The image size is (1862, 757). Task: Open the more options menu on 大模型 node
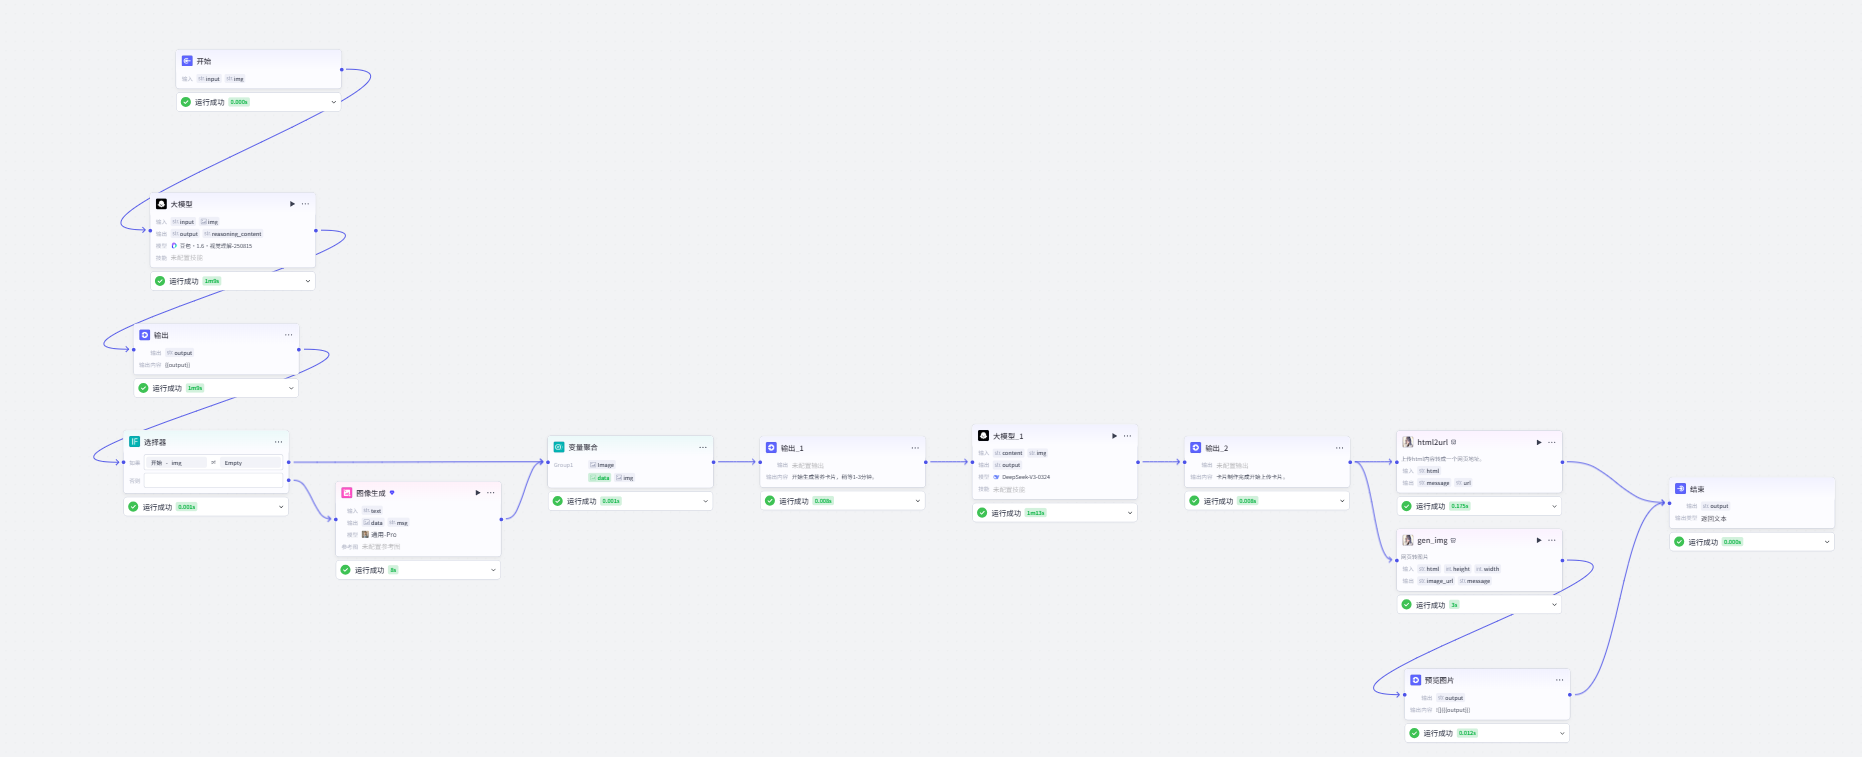pos(306,204)
